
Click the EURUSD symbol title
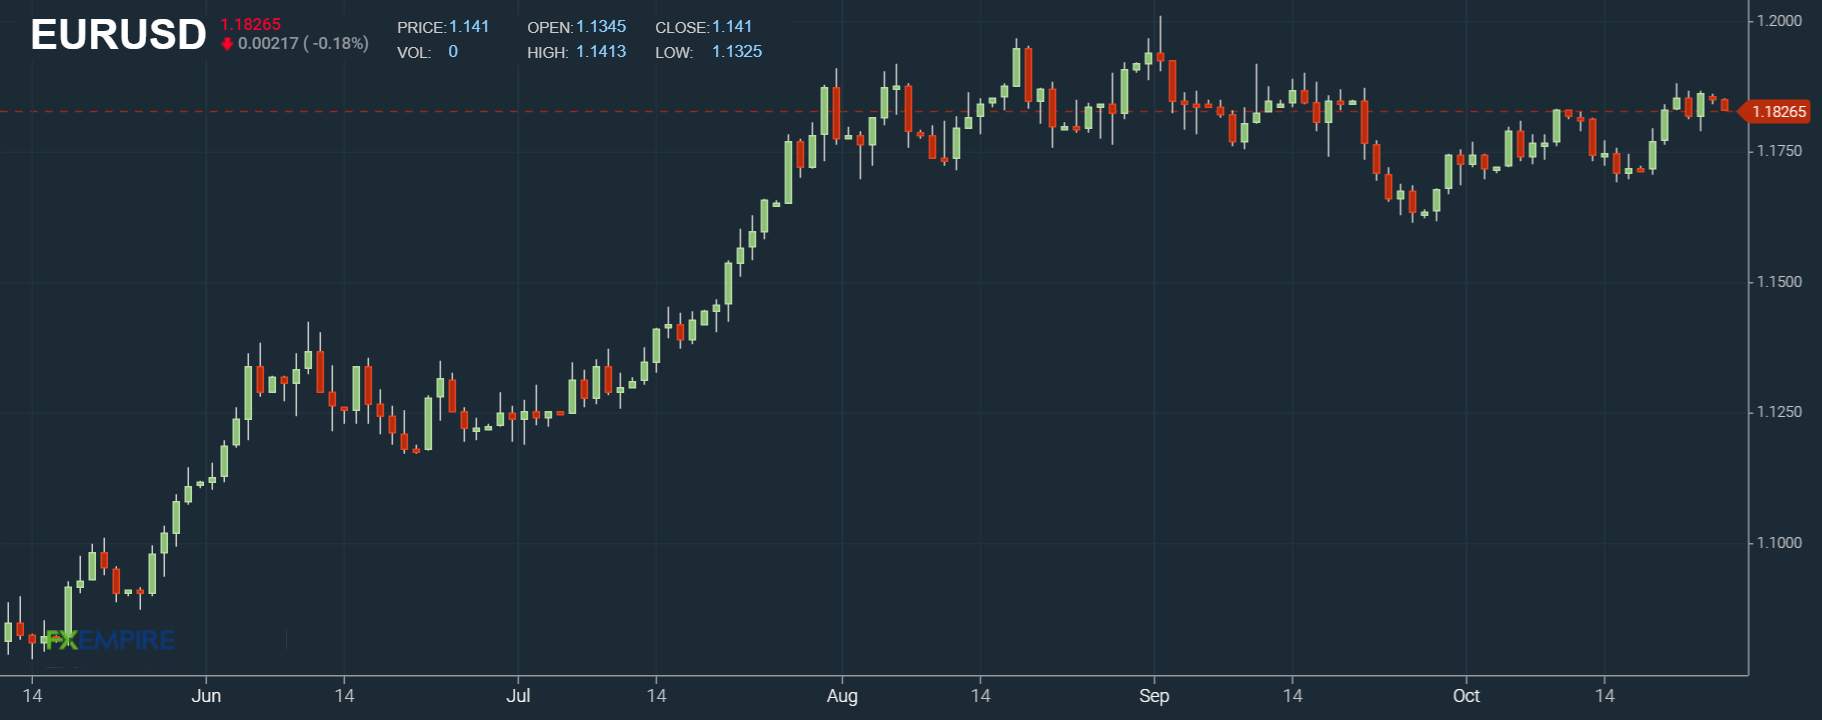click(118, 35)
